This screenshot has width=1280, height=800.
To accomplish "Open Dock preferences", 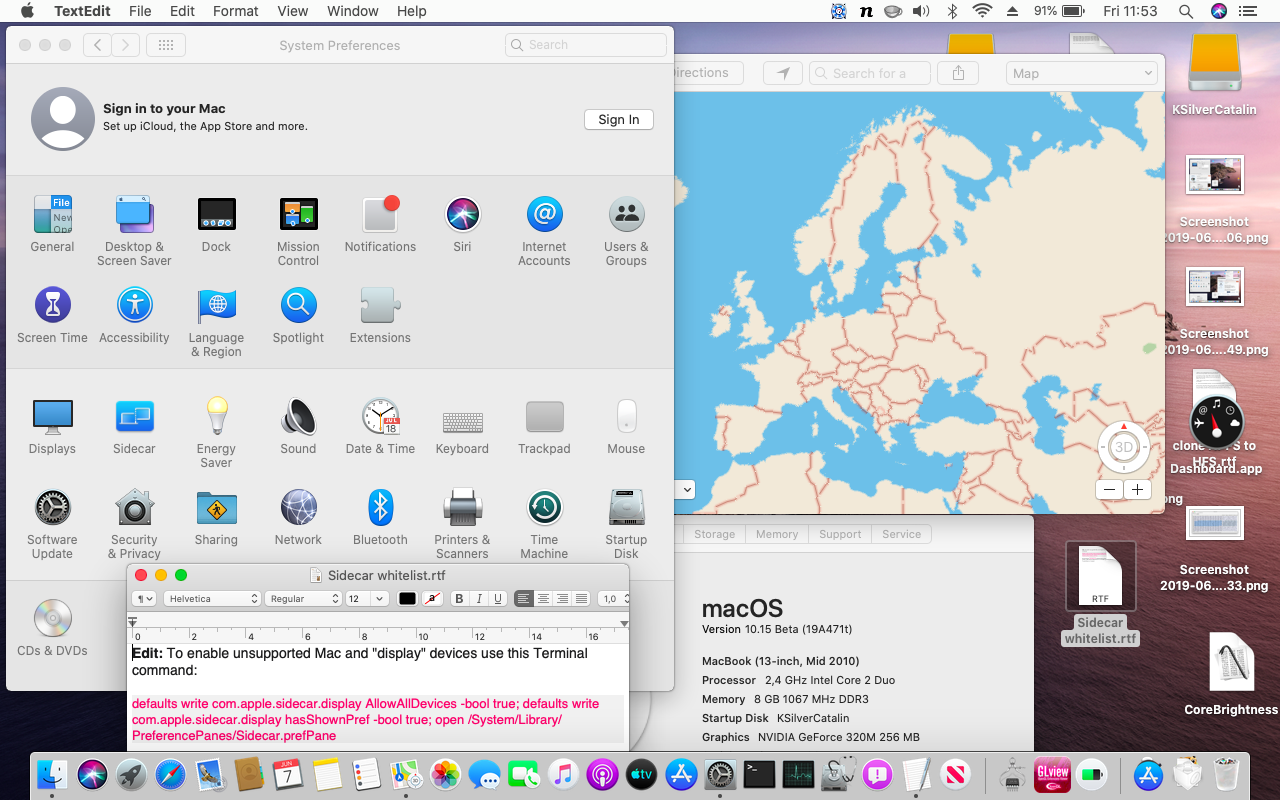I will 216,224.
